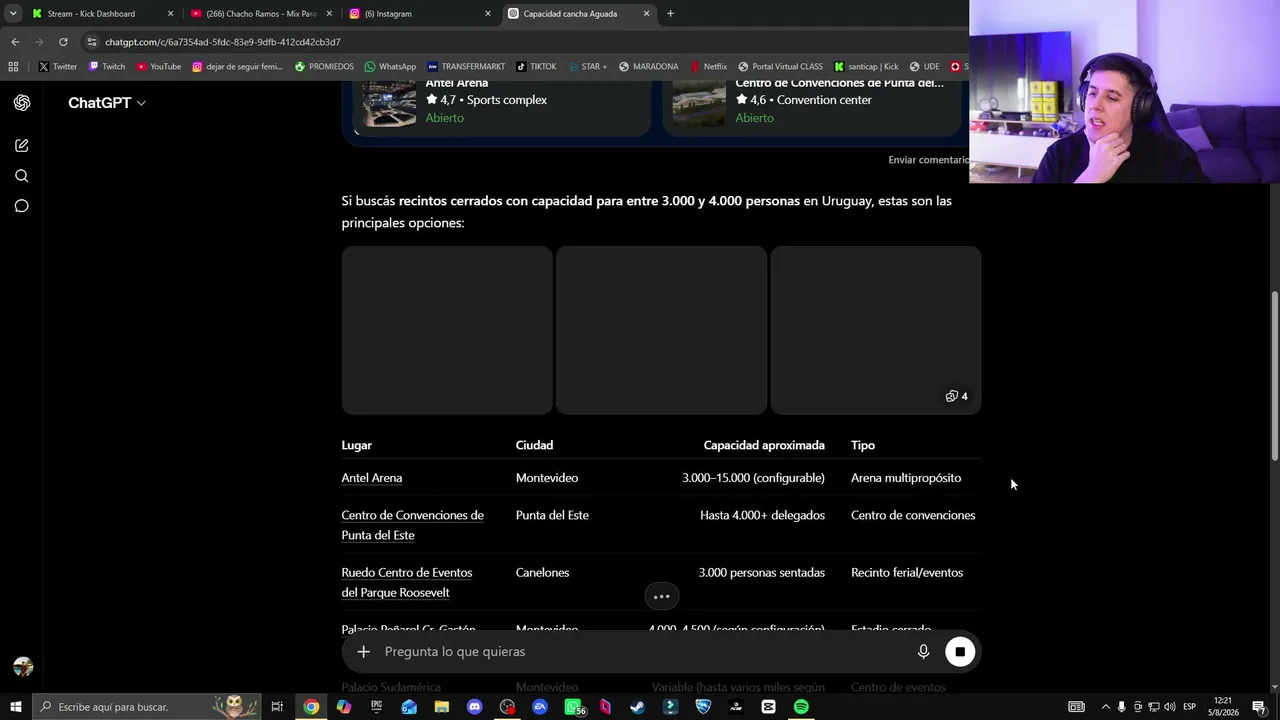Activate the microphone dictation button
The height and width of the screenshot is (720, 1280).
[x=923, y=652]
